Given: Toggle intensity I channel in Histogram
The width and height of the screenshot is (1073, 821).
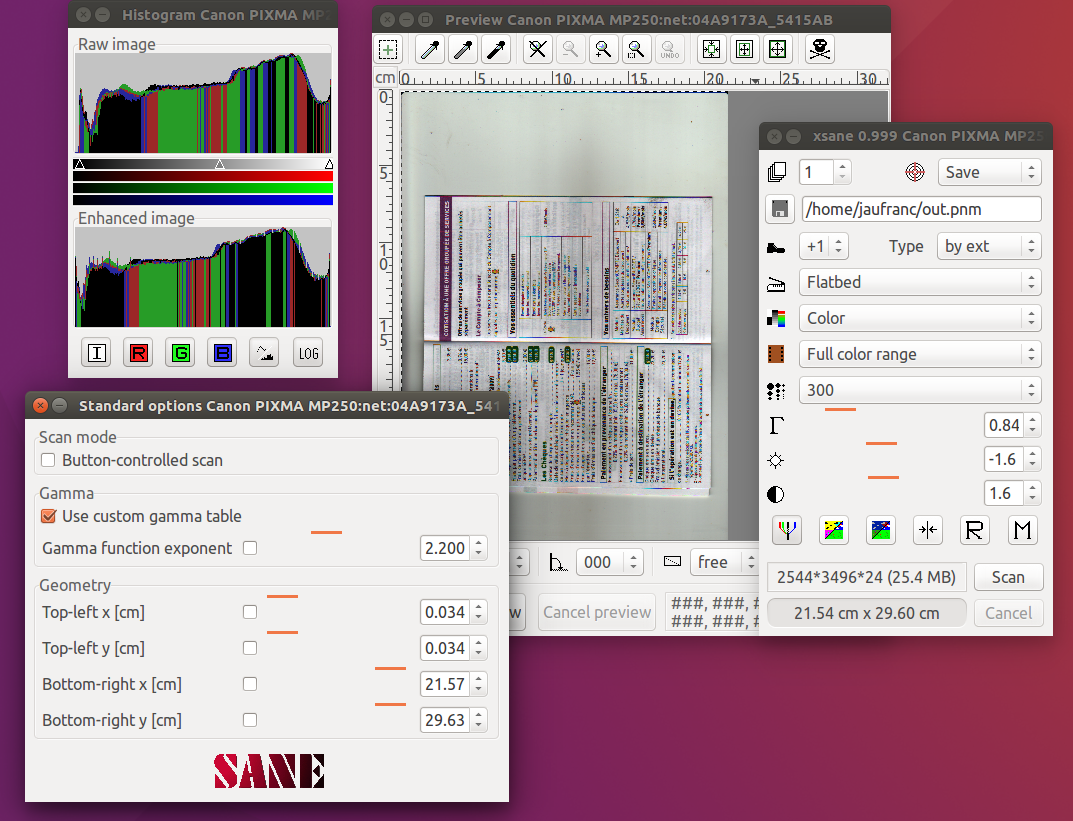Looking at the screenshot, I should [96, 353].
